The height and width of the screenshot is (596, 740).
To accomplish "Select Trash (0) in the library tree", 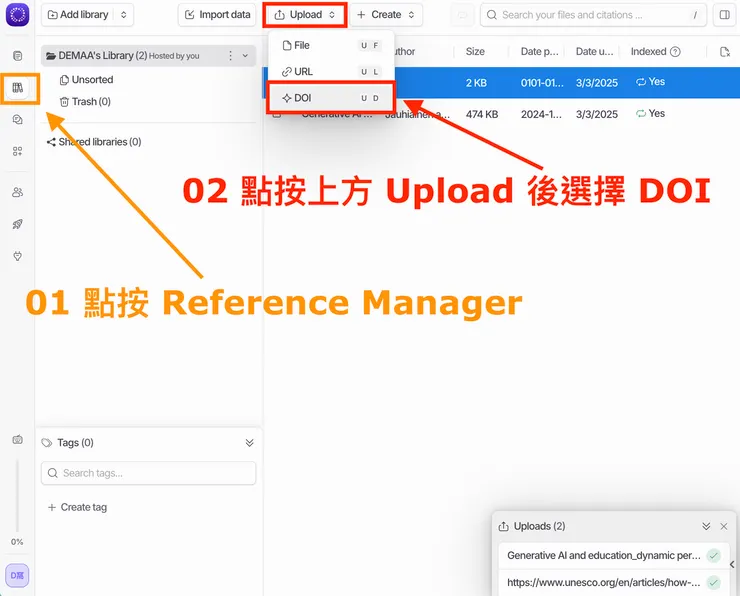I will tap(85, 101).
